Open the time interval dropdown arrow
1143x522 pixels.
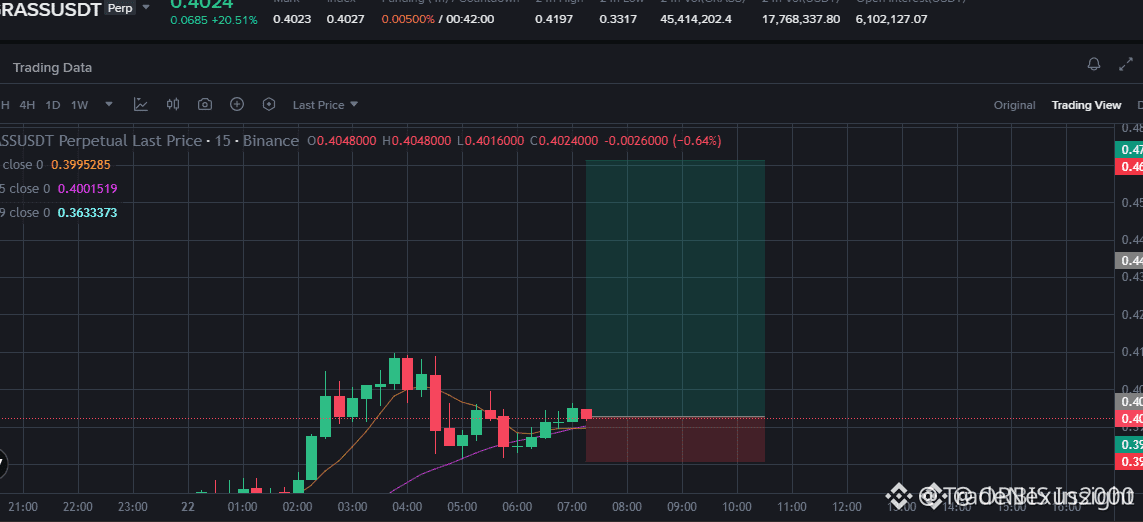(x=109, y=104)
